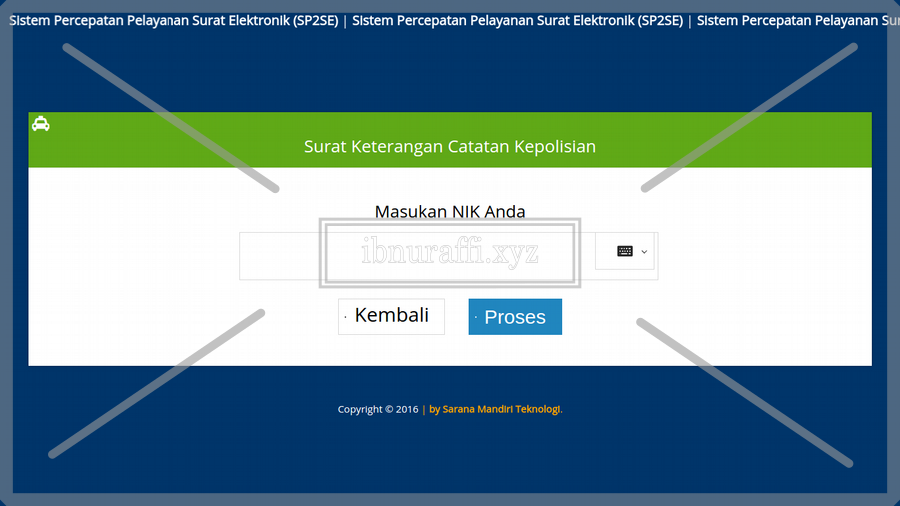Click the leftmost SP2SE marquee text
Viewport: 900px width, 506px height.
point(173,21)
